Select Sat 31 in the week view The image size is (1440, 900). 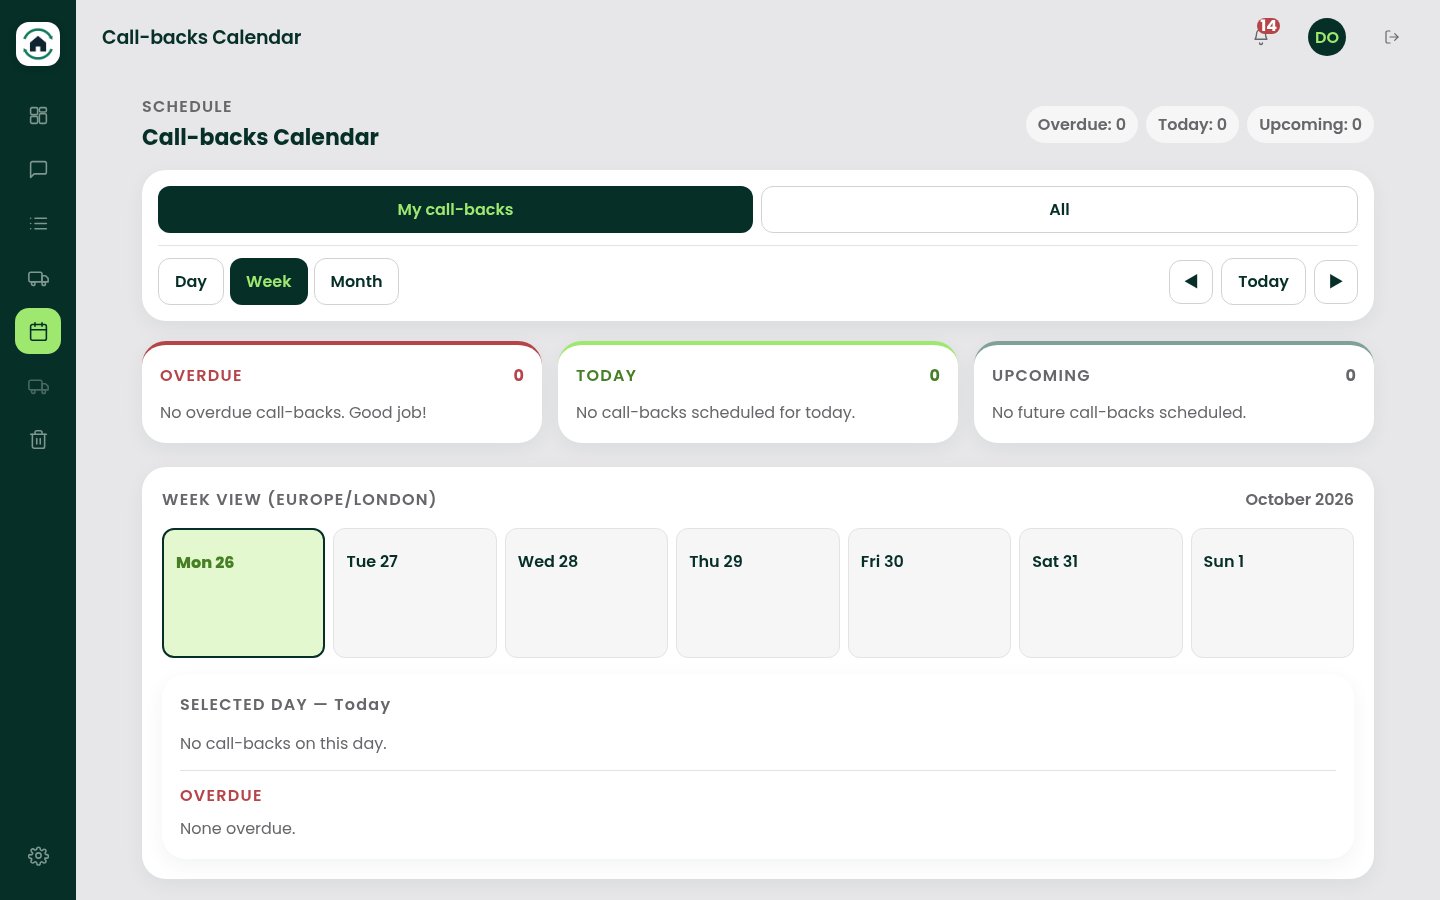pyautogui.click(x=1101, y=593)
